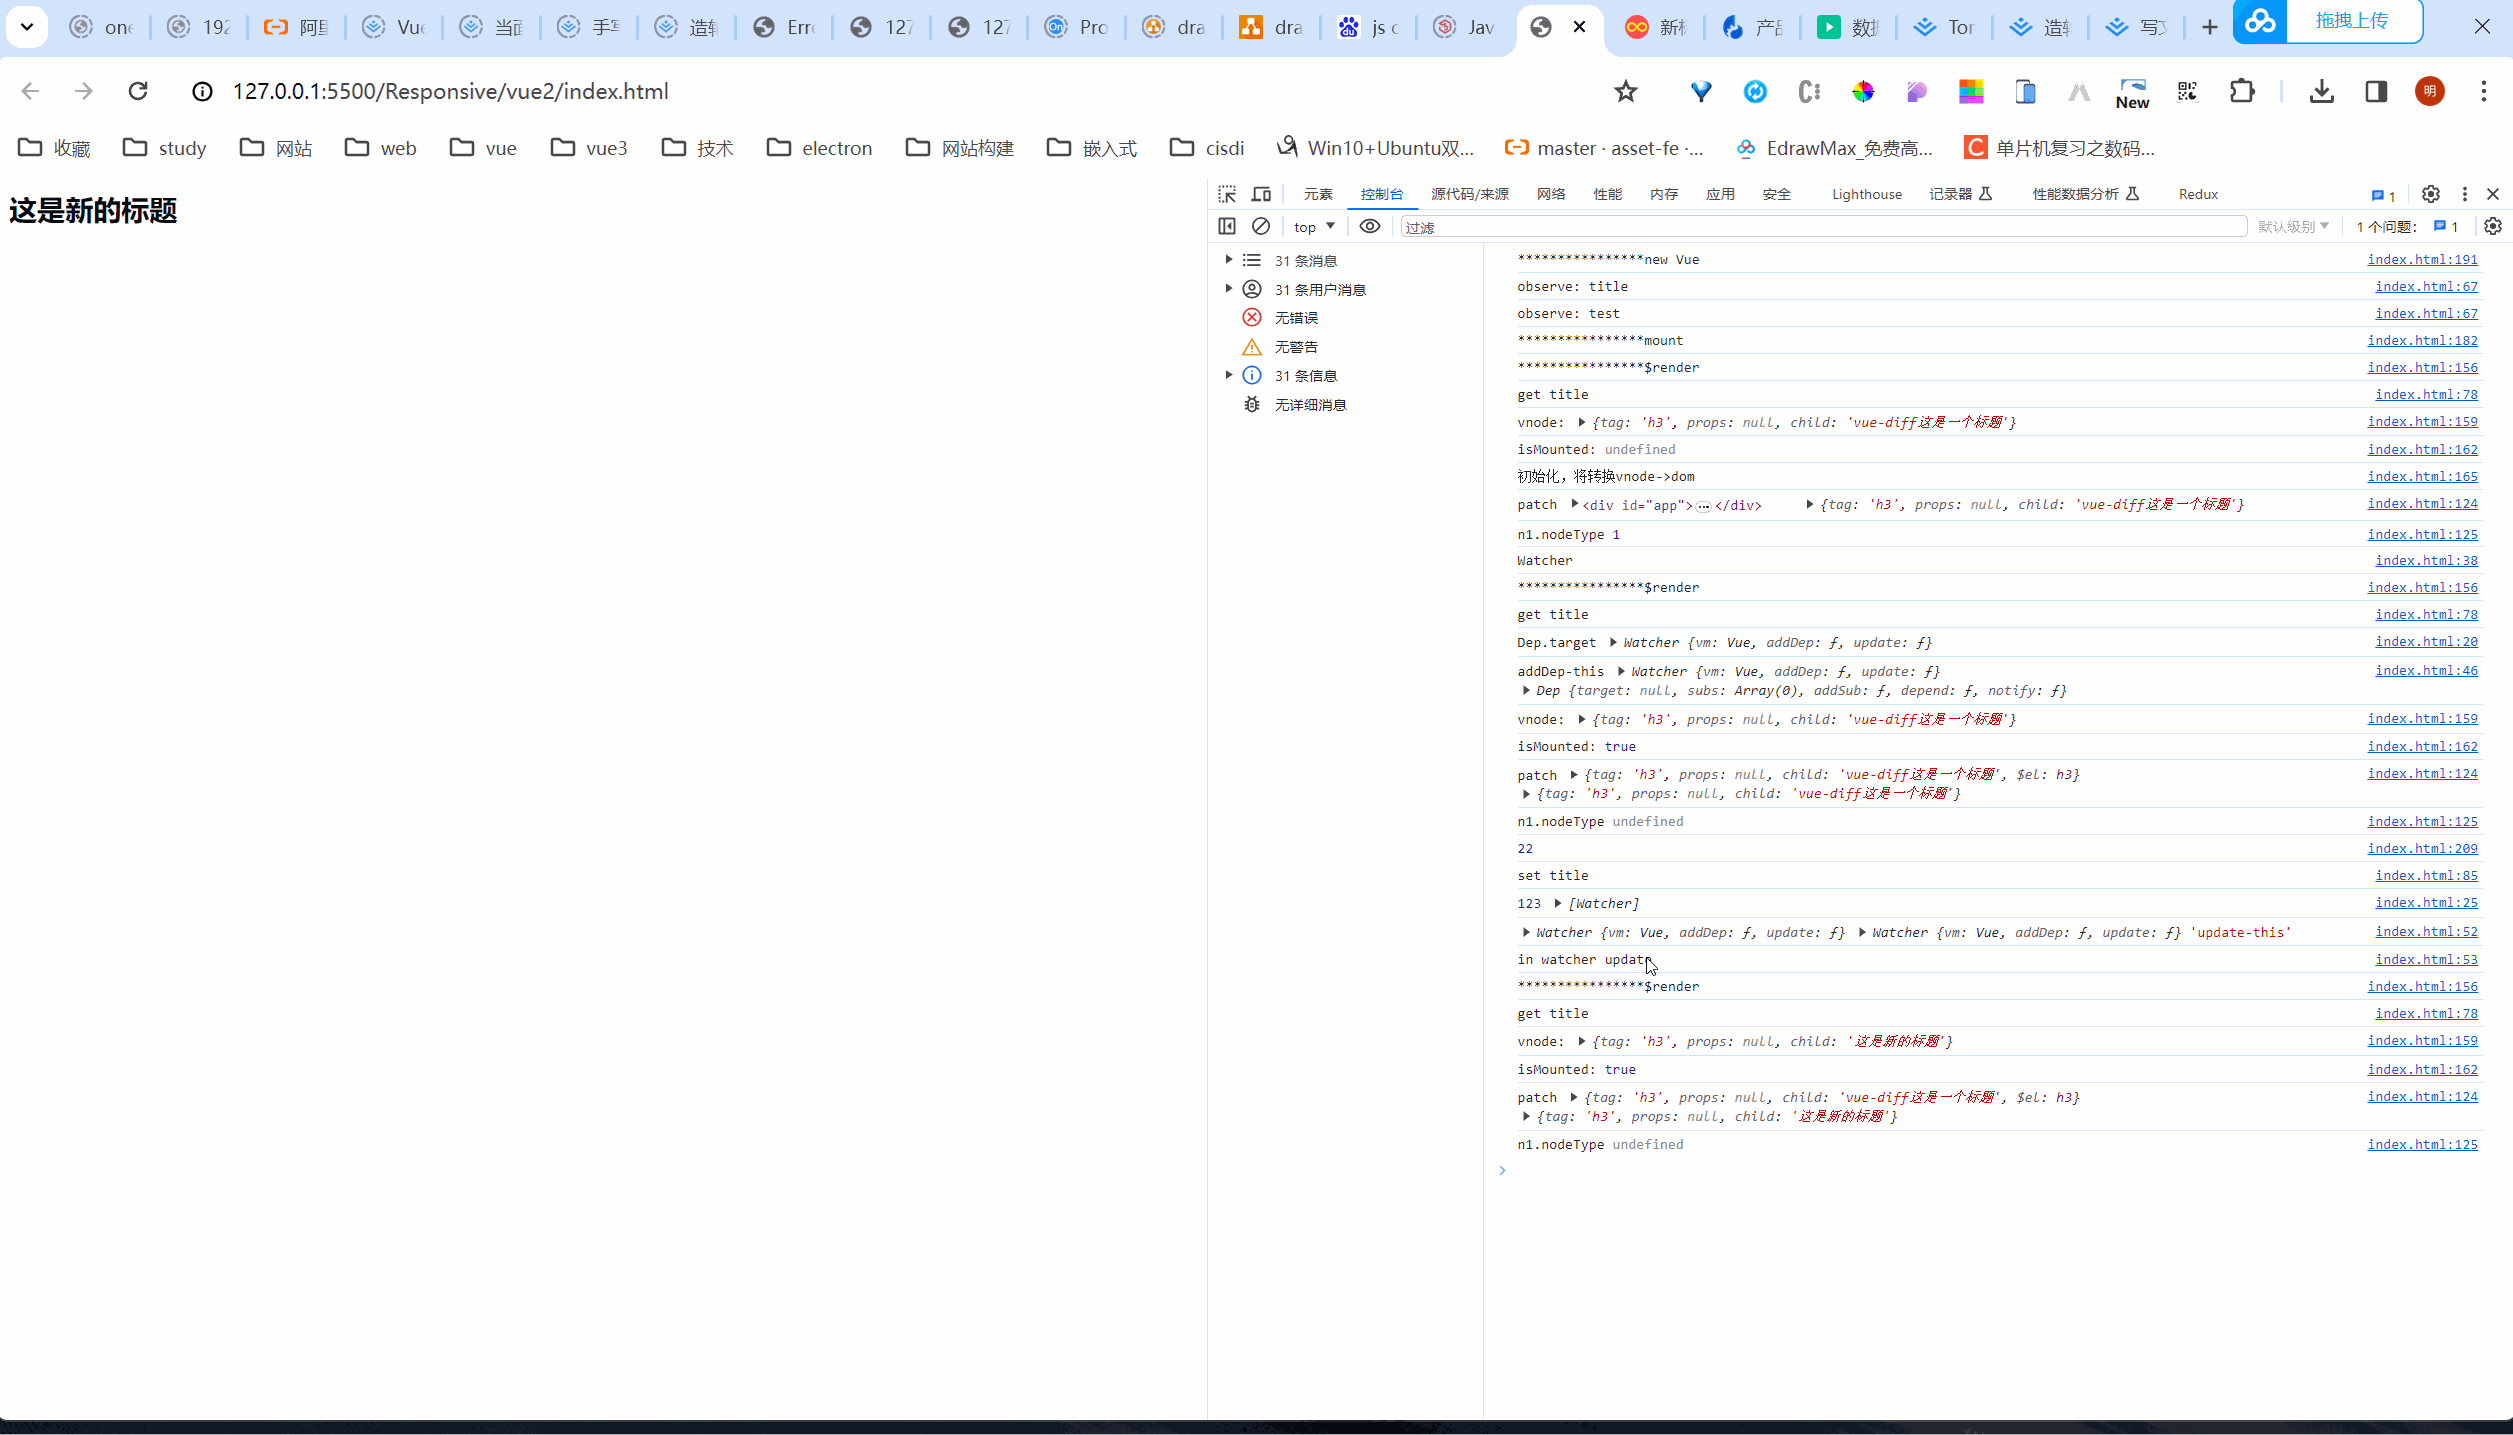The width and height of the screenshot is (2513, 1435).
Task: Reload the page
Action: [x=138, y=92]
